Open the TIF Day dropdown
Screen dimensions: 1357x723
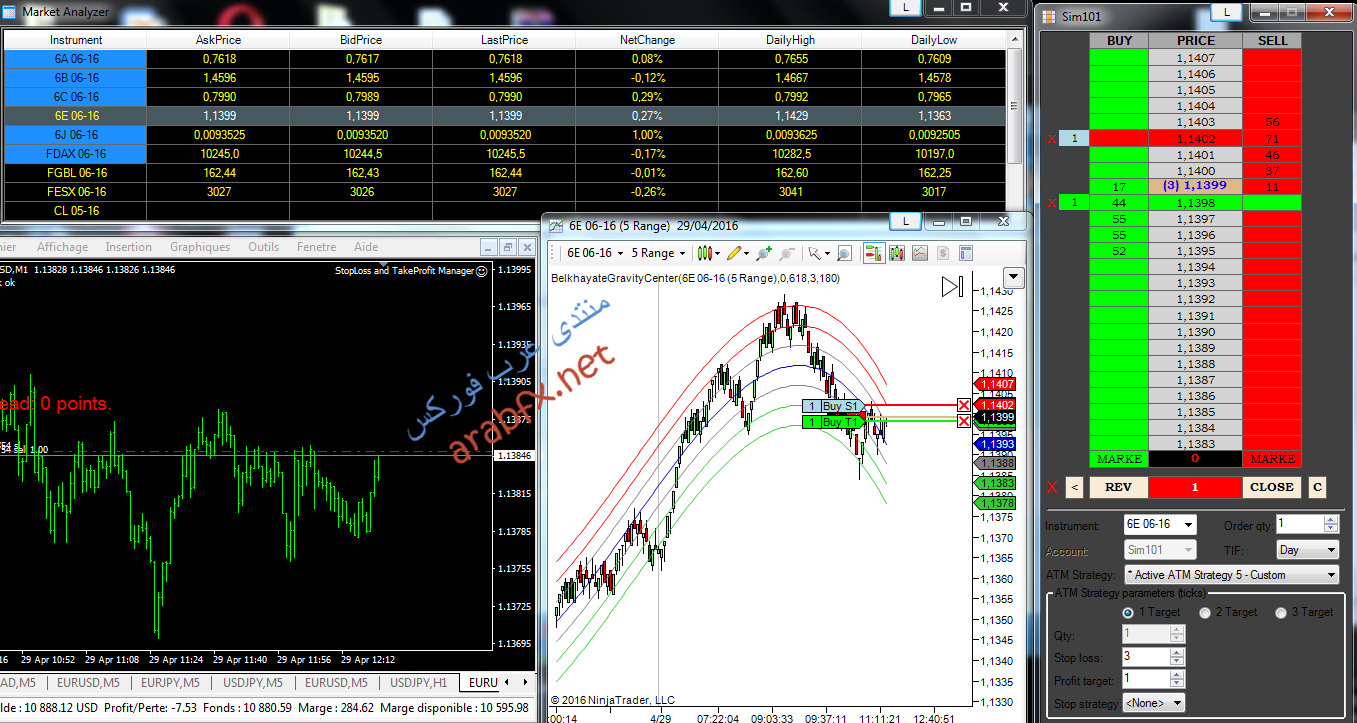[1307, 550]
